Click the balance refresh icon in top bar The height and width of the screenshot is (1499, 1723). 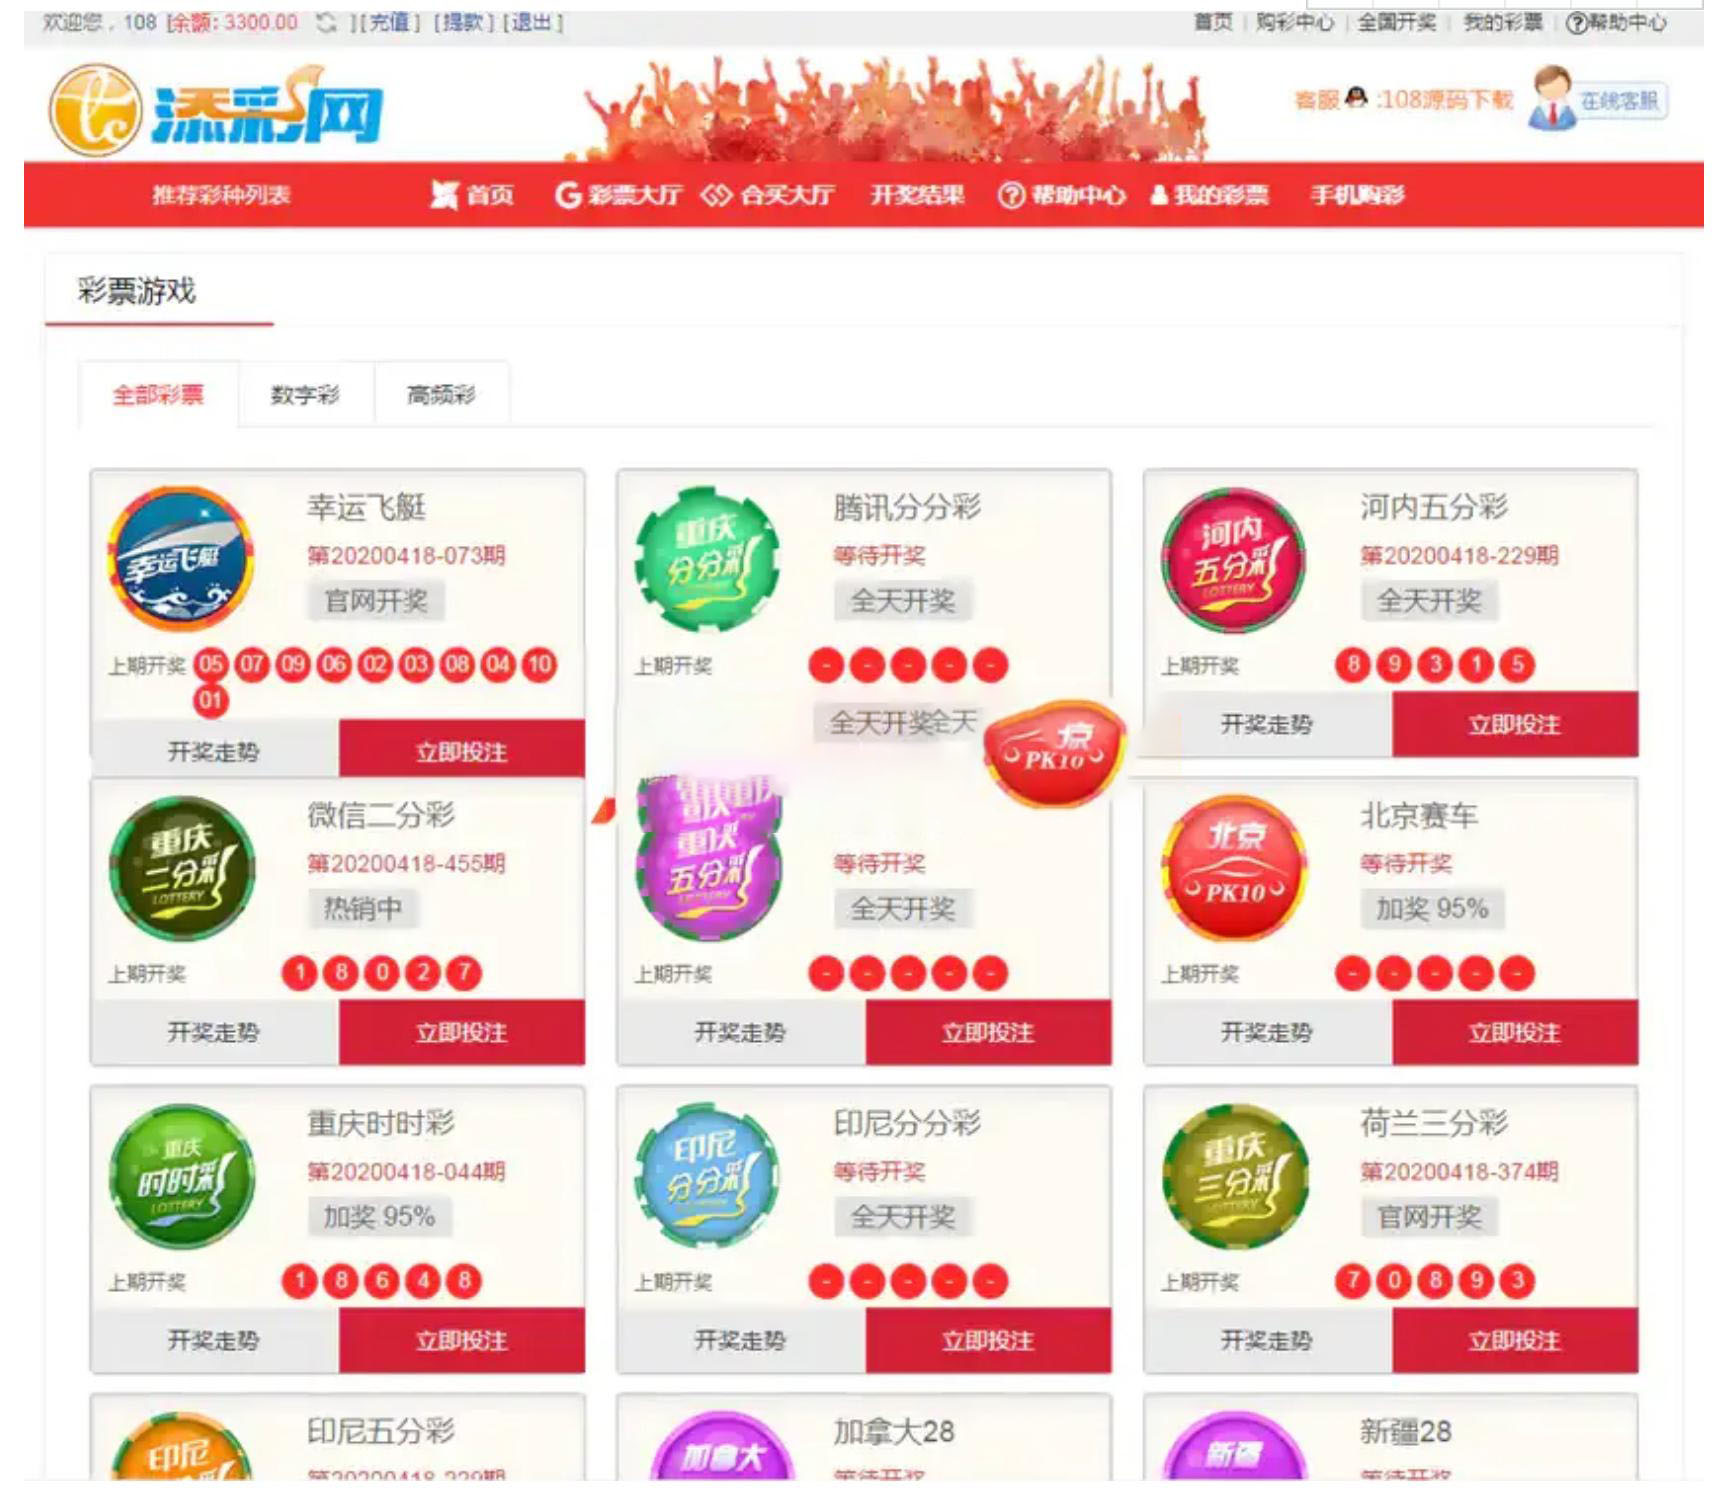(326, 22)
